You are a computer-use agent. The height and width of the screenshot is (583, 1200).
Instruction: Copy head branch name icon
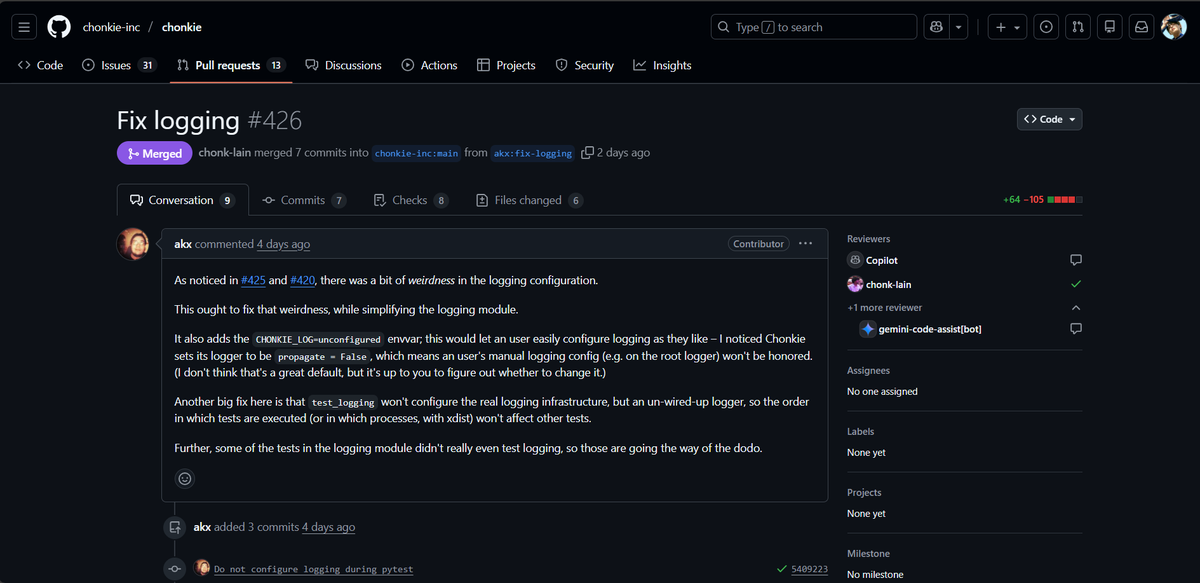tap(587, 153)
